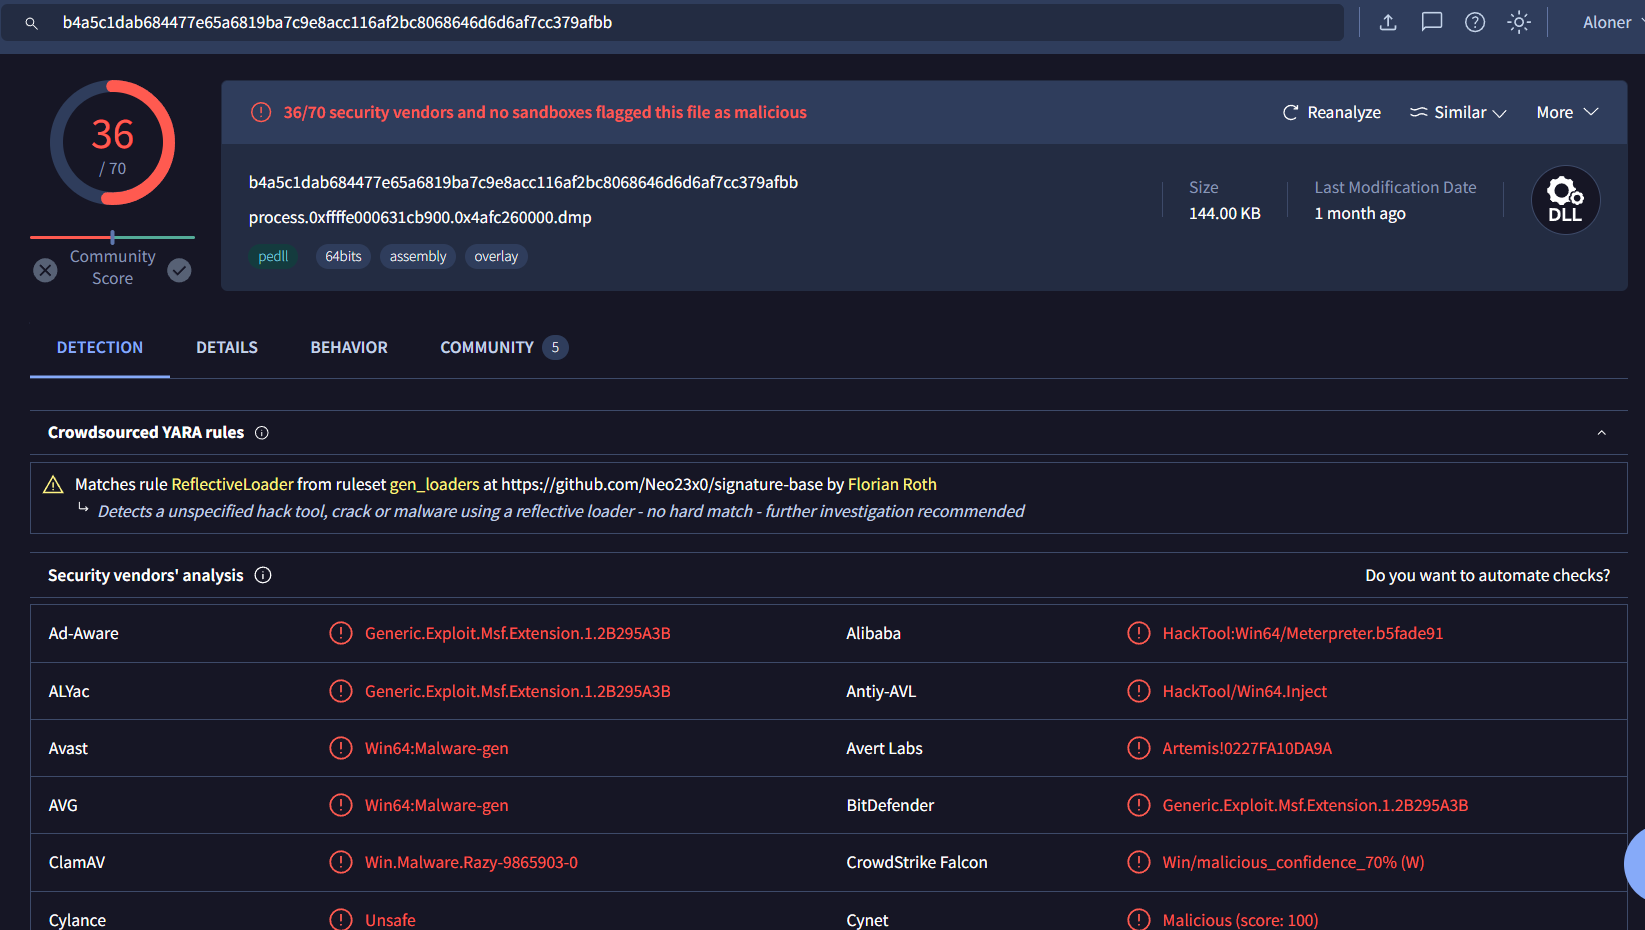Open the help question mark icon

tap(1475, 22)
